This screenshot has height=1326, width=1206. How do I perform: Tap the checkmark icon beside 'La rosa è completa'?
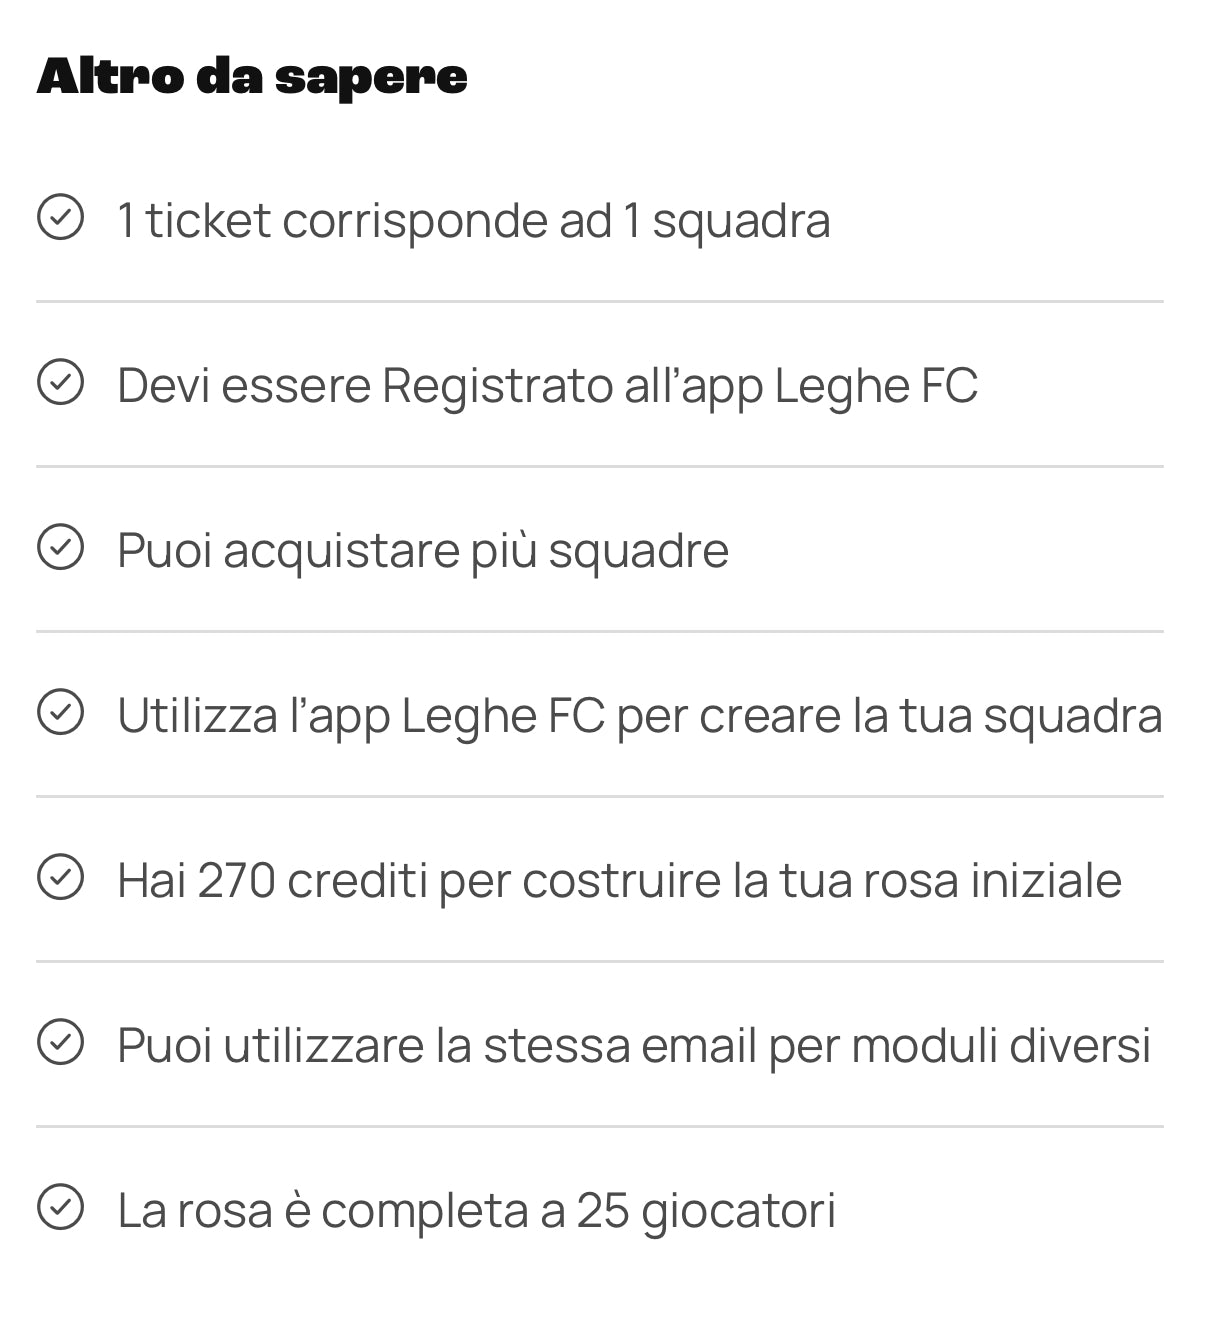point(60,1208)
